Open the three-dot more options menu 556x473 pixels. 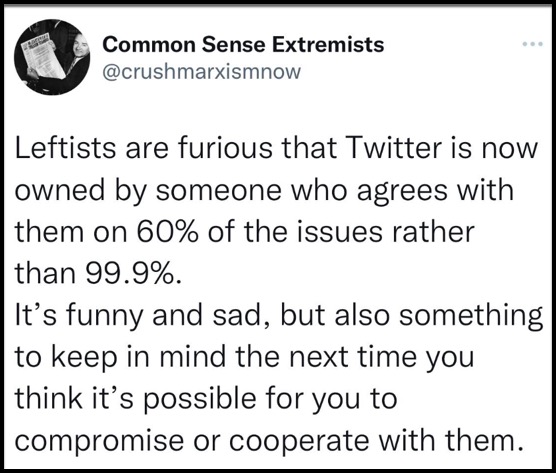click(x=533, y=44)
